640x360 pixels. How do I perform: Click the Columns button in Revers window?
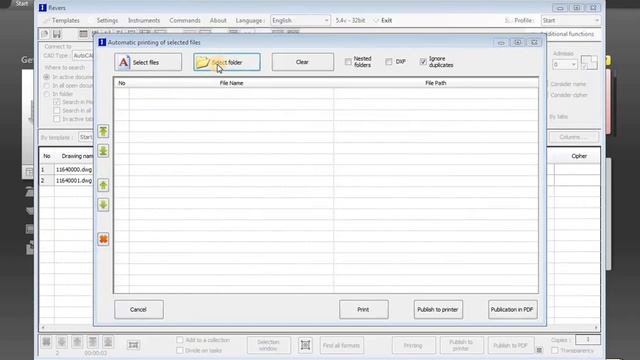point(573,137)
